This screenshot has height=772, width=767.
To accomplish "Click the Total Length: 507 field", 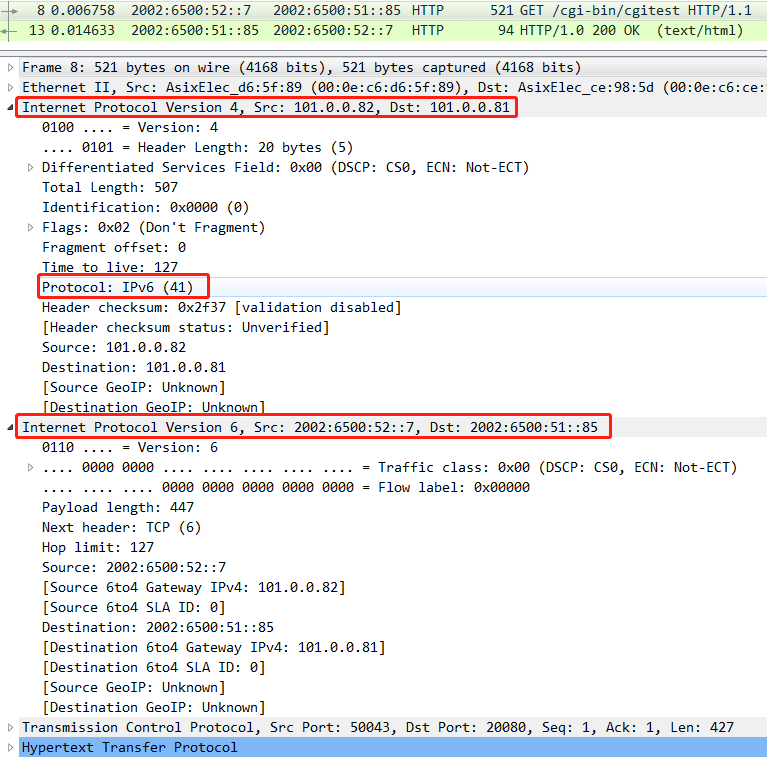I will [x=110, y=188].
